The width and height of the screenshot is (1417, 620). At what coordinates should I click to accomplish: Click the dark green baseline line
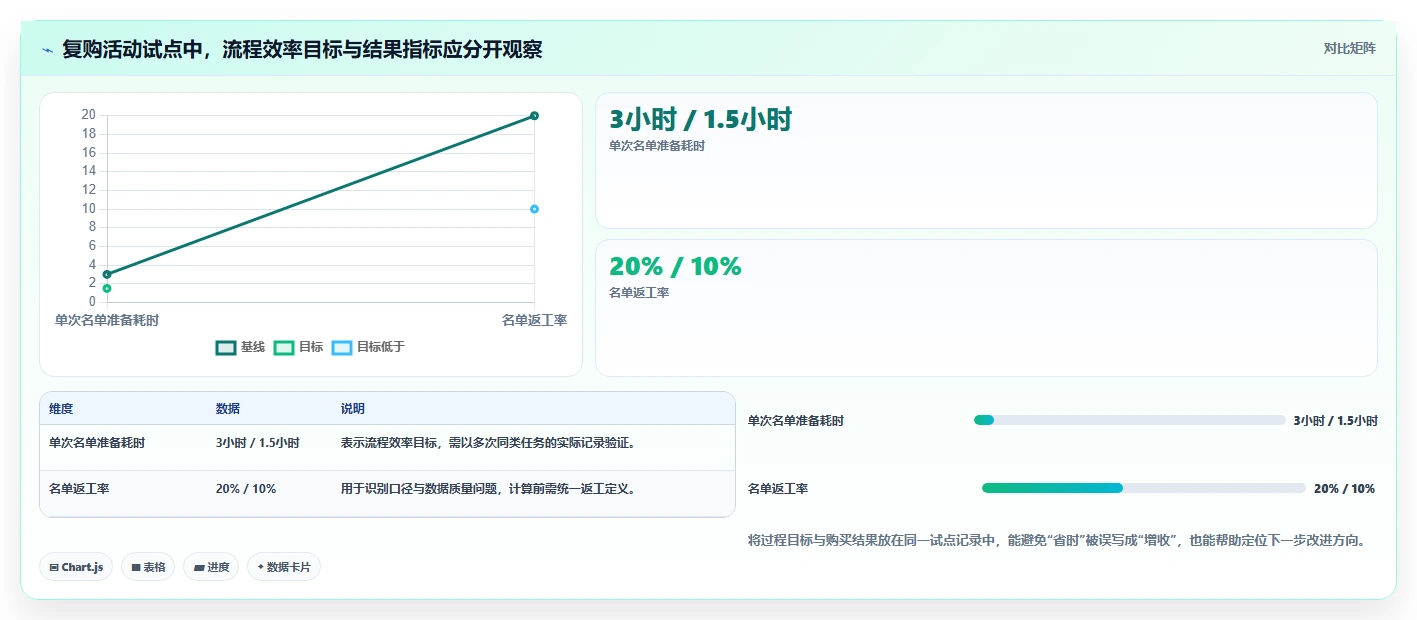[320, 195]
